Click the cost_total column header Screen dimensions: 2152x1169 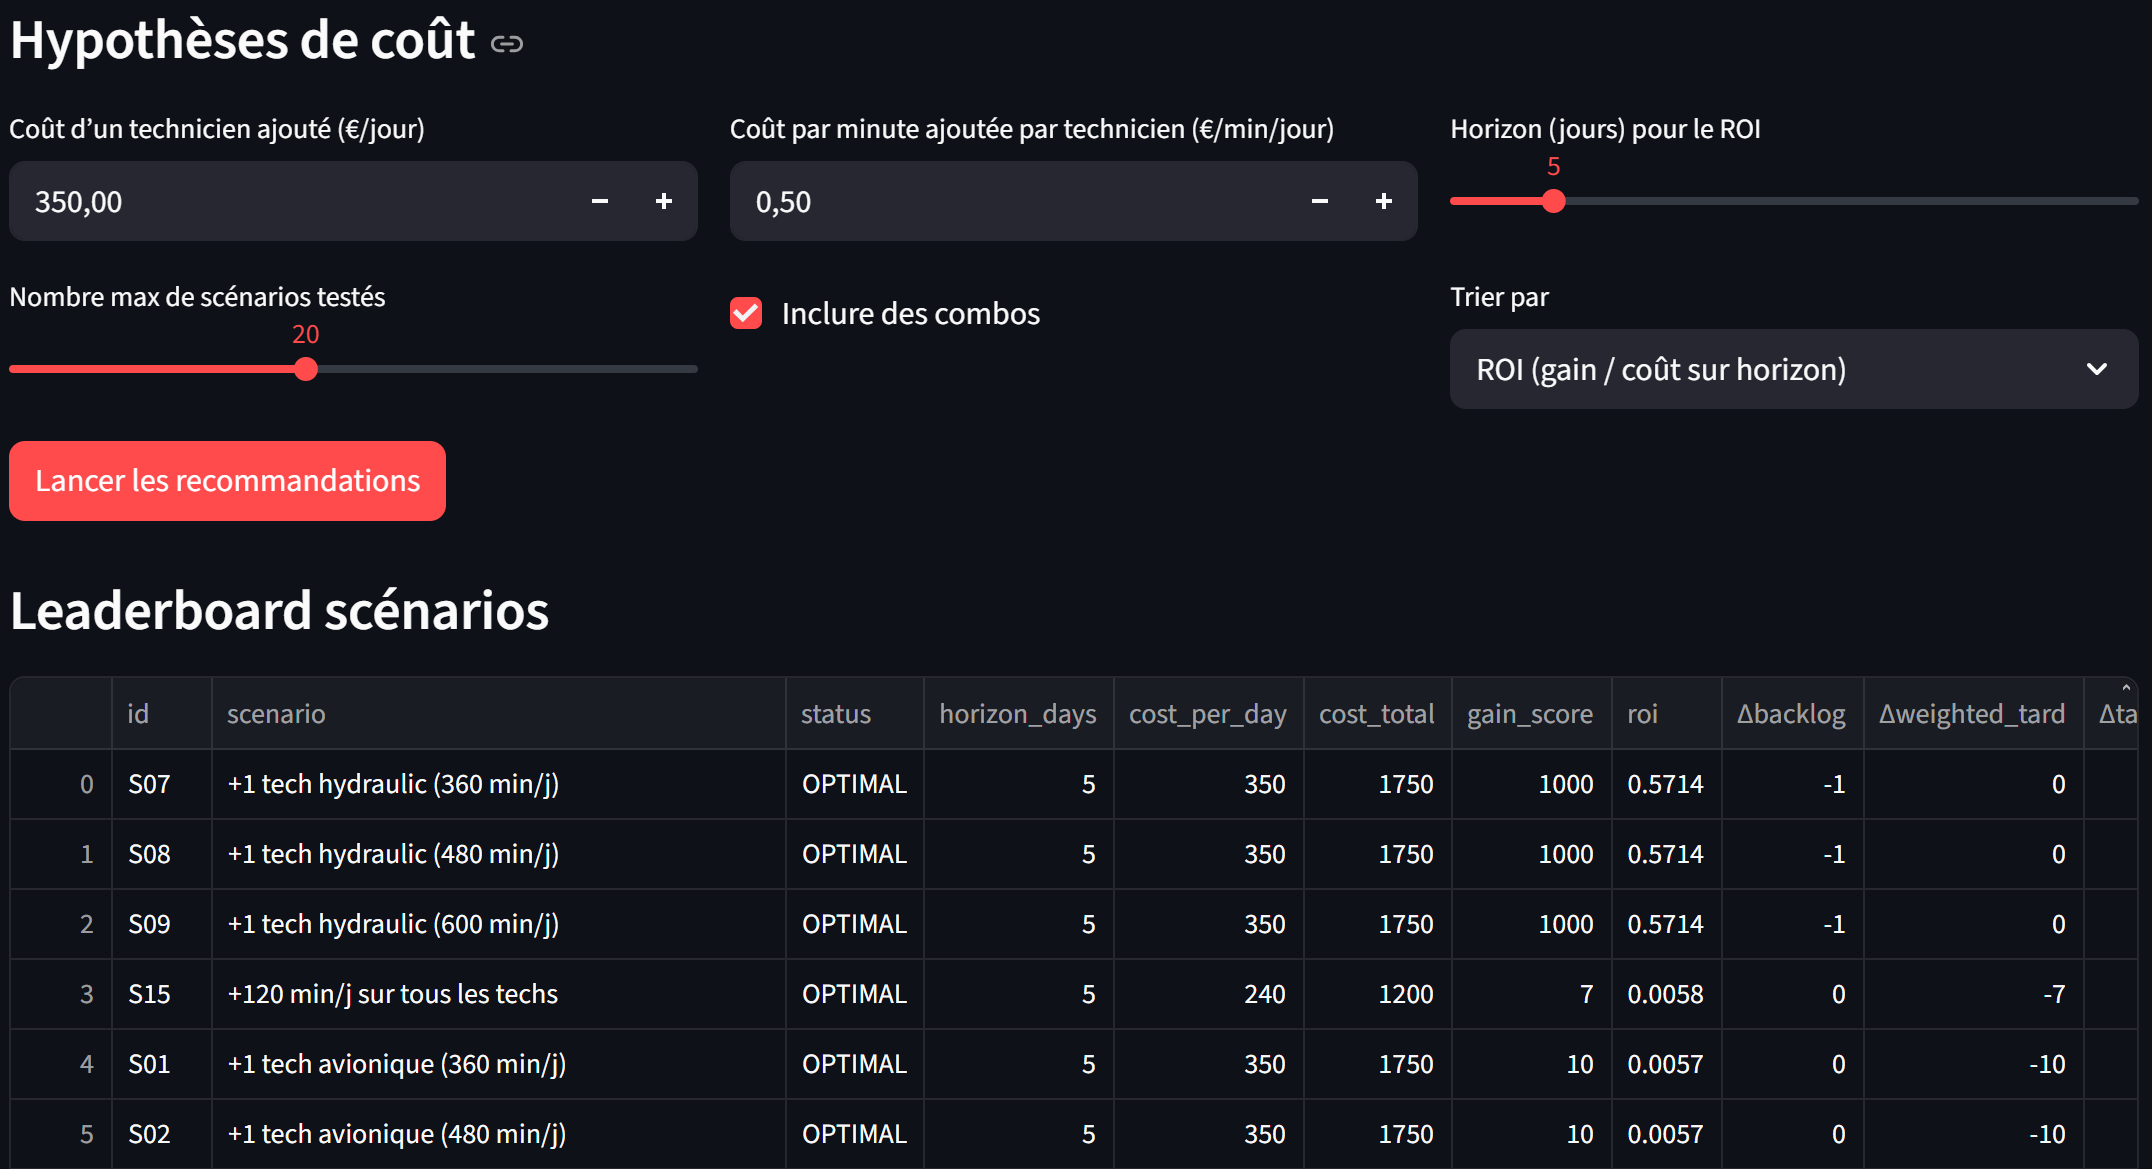click(x=1376, y=713)
